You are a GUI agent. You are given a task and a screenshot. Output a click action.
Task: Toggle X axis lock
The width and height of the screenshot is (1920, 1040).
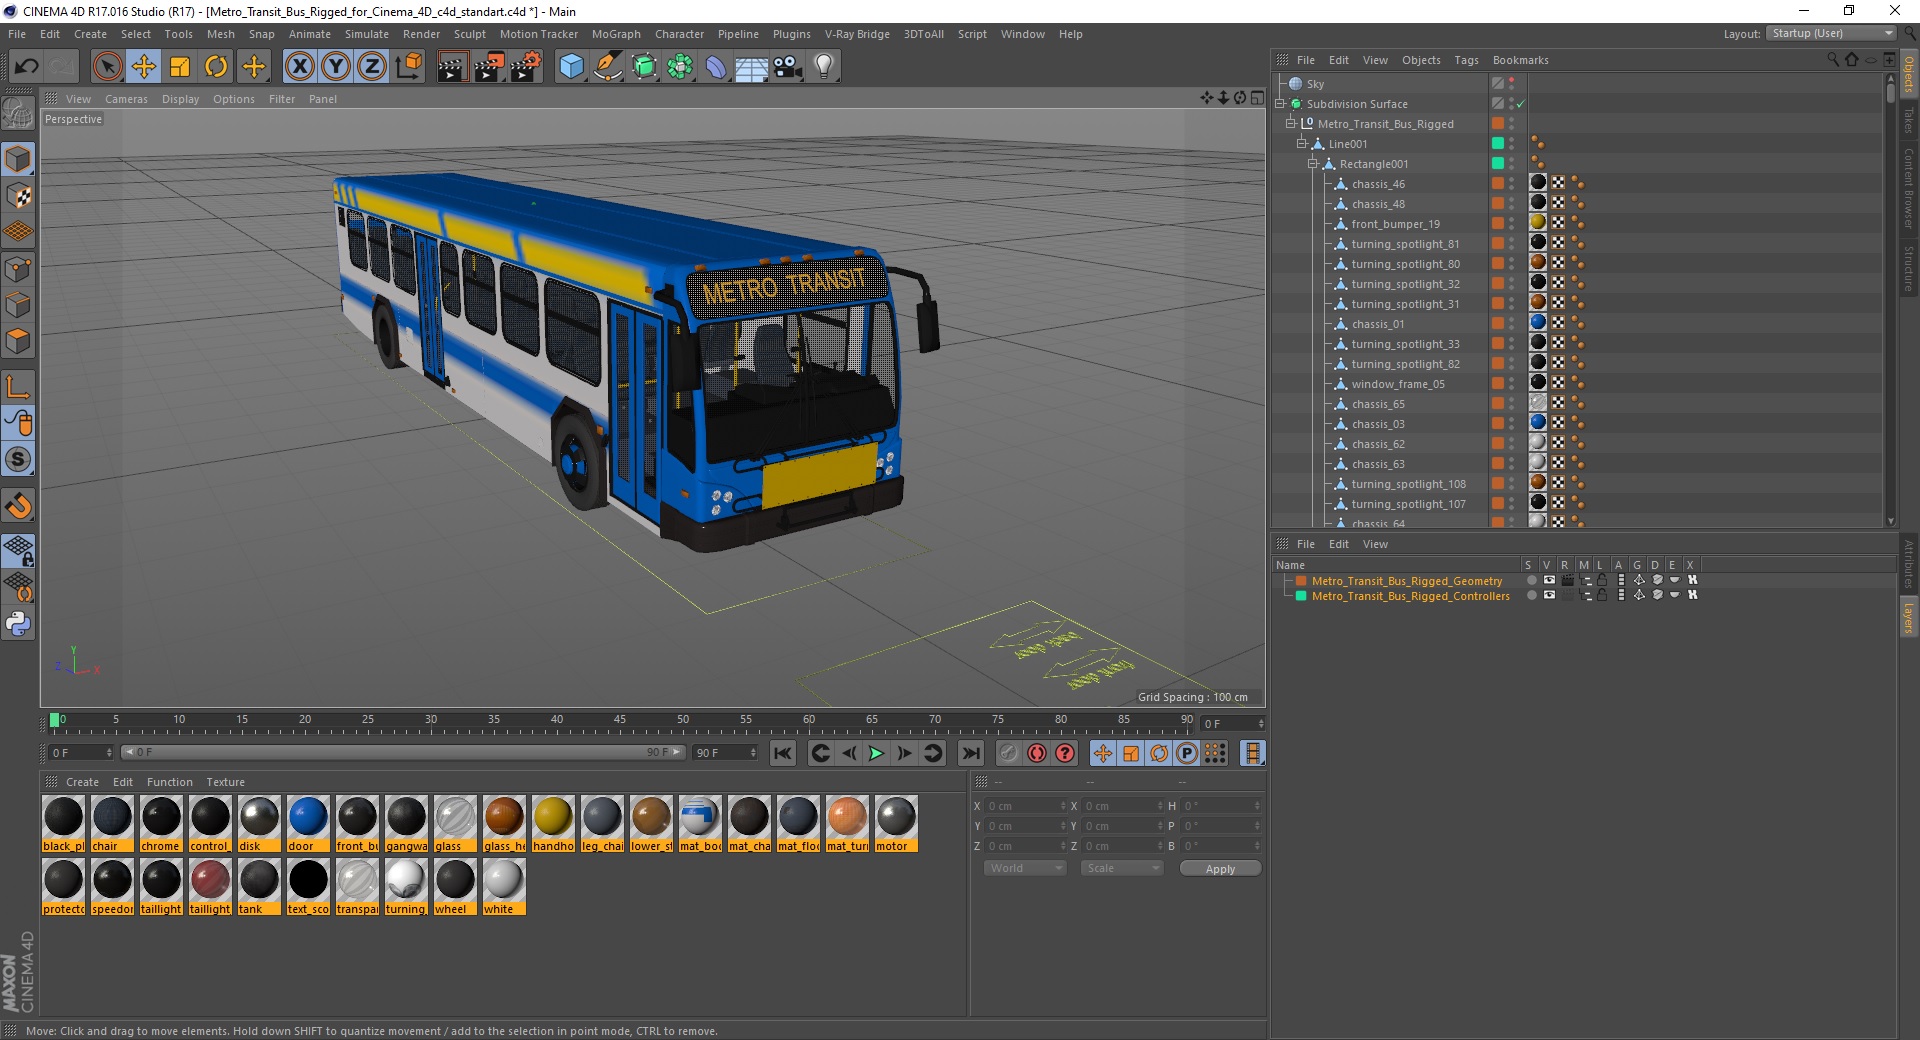pyautogui.click(x=299, y=67)
